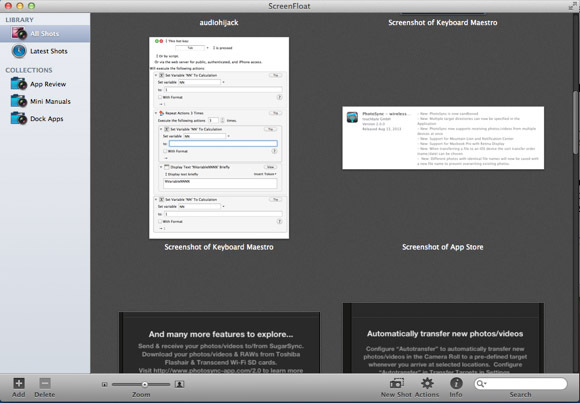The width and height of the screenshot is (580, 403).
Task: Click the Mini Manuals folder icon
Action: click(x=19, y=101)
